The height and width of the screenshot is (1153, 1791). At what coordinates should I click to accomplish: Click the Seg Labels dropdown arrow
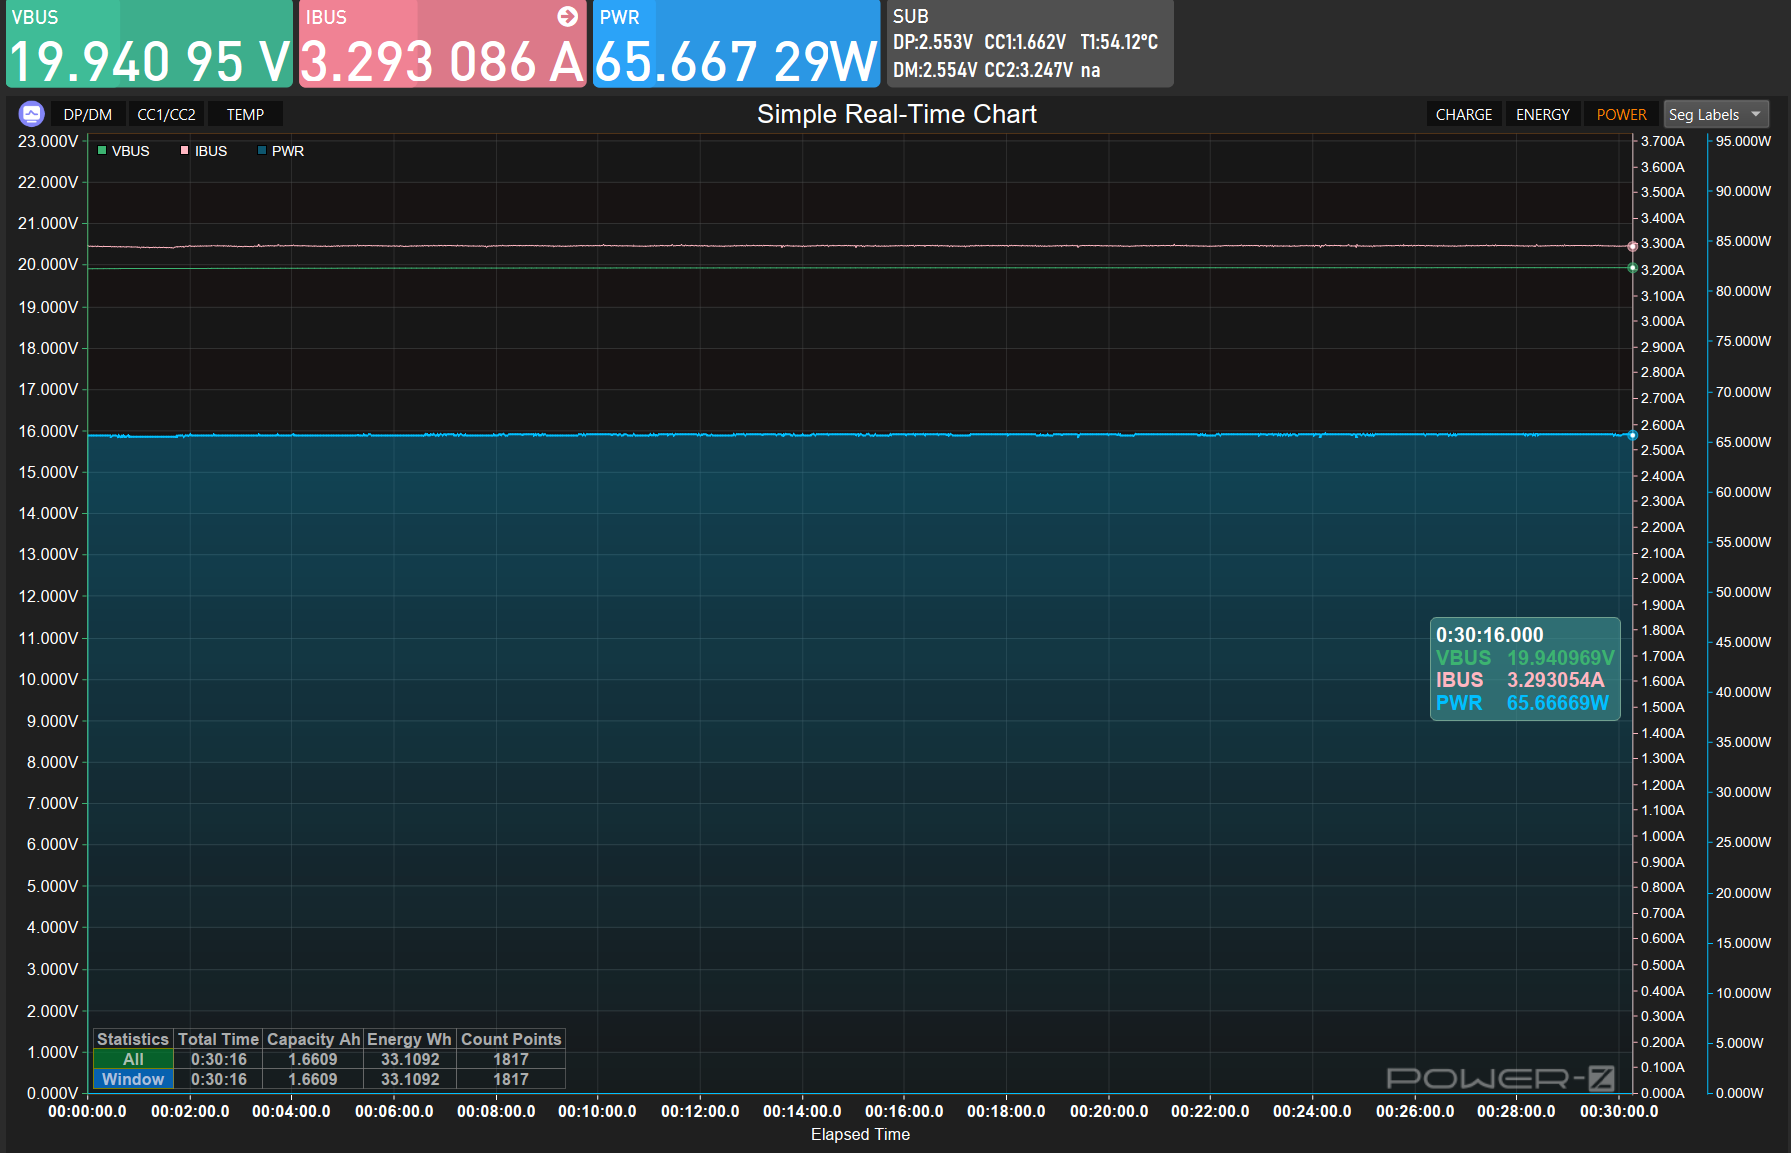[x=1756, y=114]
